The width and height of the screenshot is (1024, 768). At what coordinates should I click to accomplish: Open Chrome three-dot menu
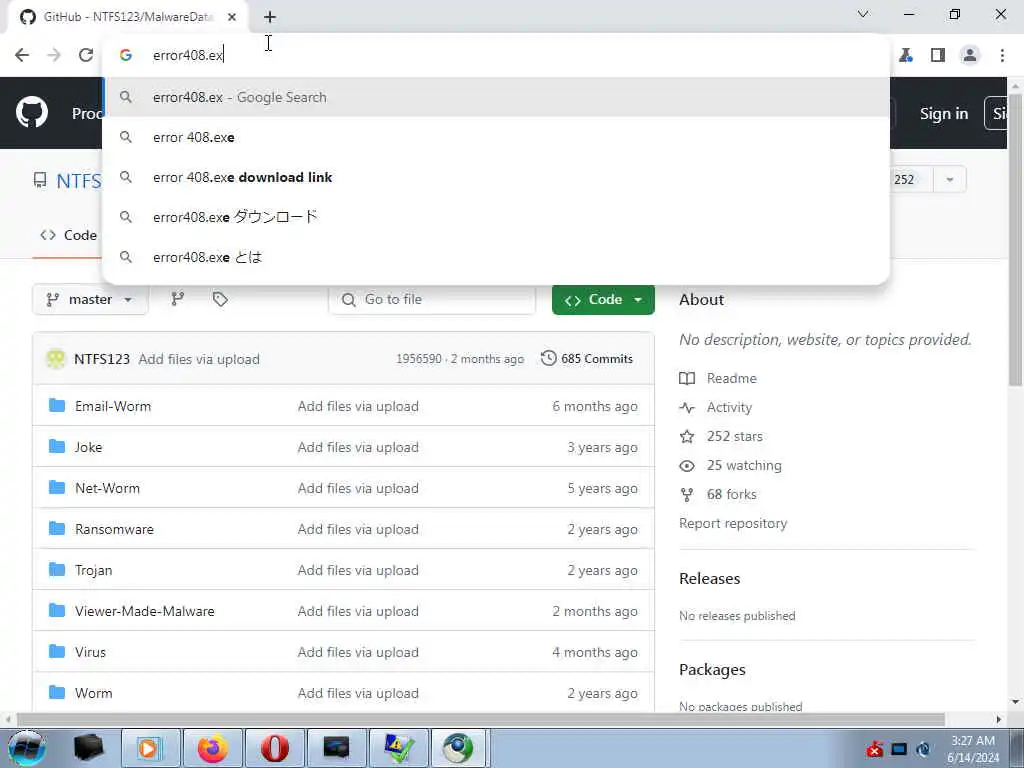coord(1002,55)
